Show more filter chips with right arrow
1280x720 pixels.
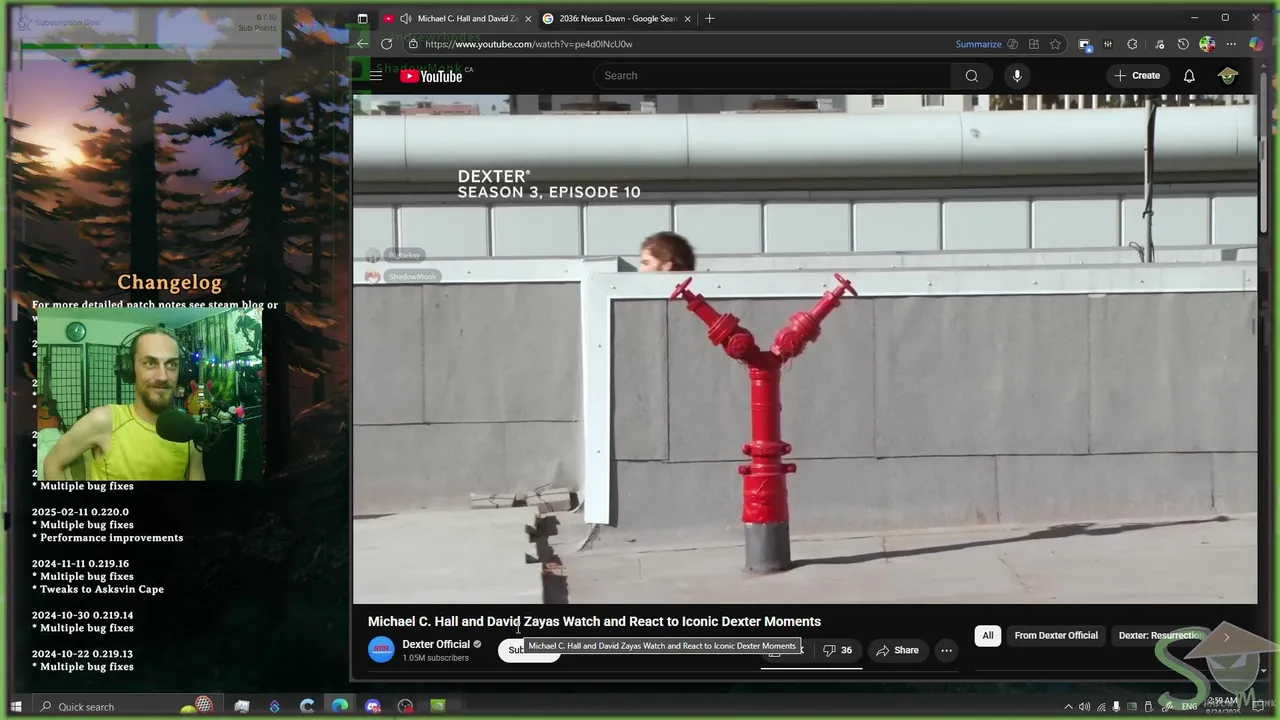coord(1226,636)
